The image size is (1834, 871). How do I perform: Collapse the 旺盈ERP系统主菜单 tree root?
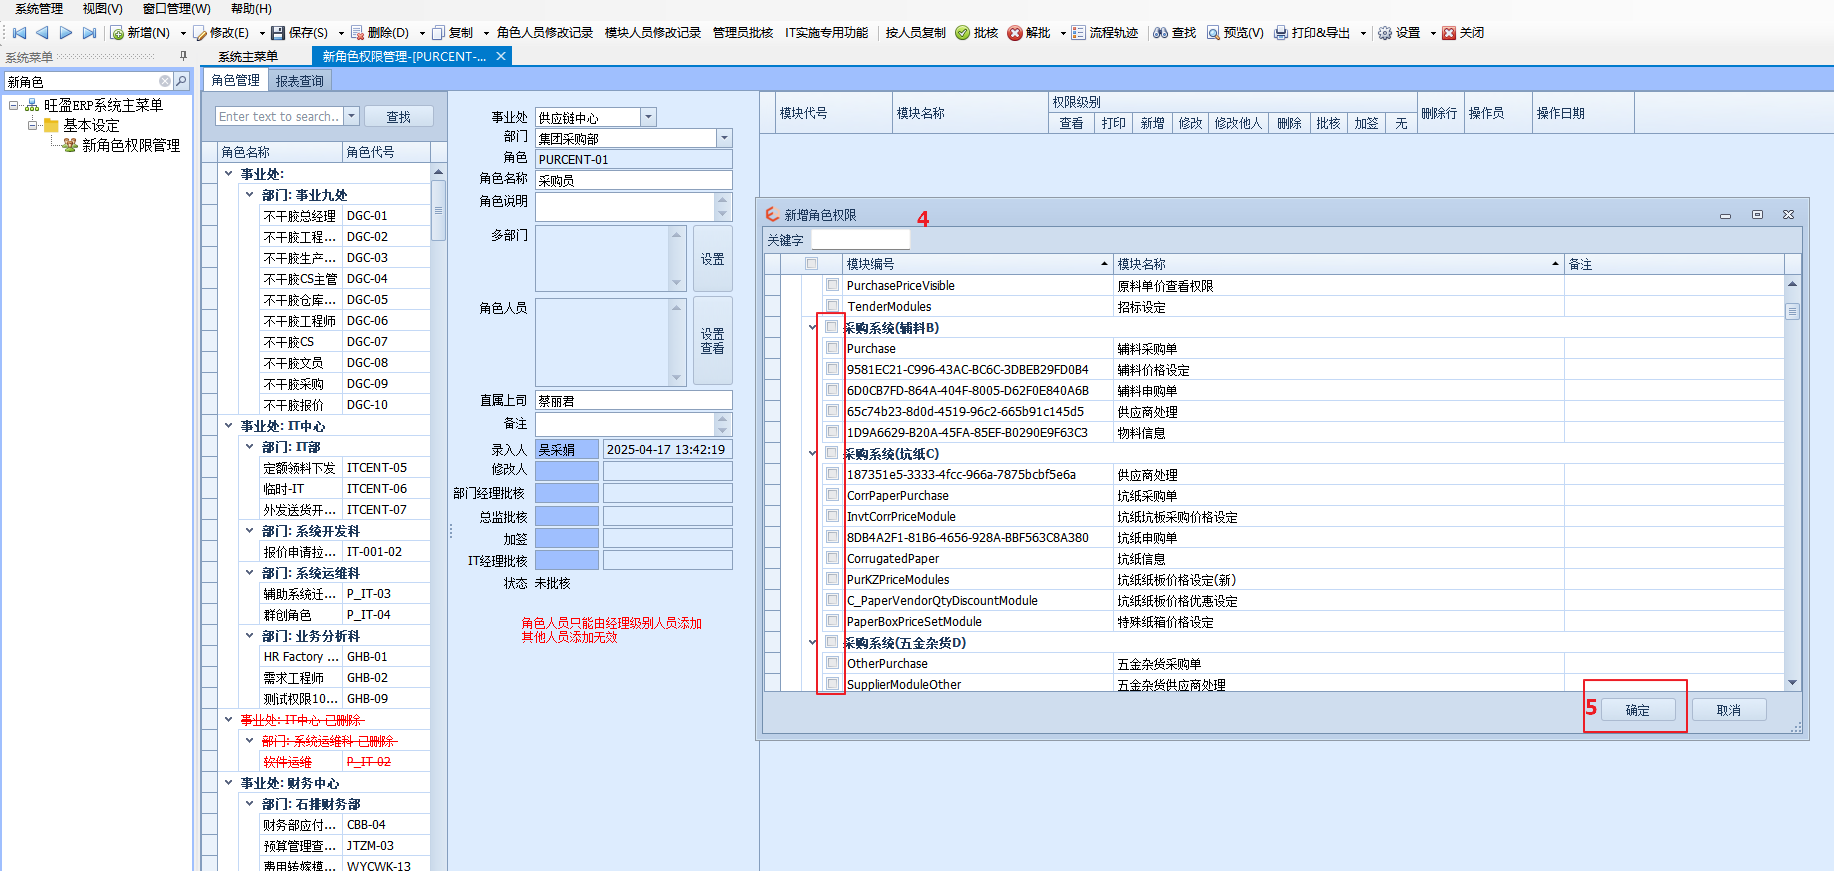[x=13, y=105]
